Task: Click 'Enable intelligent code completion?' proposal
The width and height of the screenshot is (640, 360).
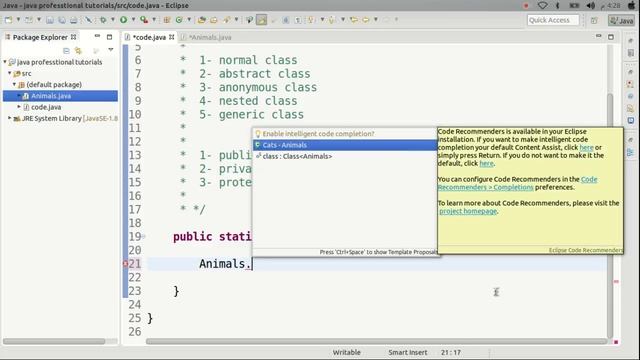Action: pyautogui.click(x=345, y=133)
